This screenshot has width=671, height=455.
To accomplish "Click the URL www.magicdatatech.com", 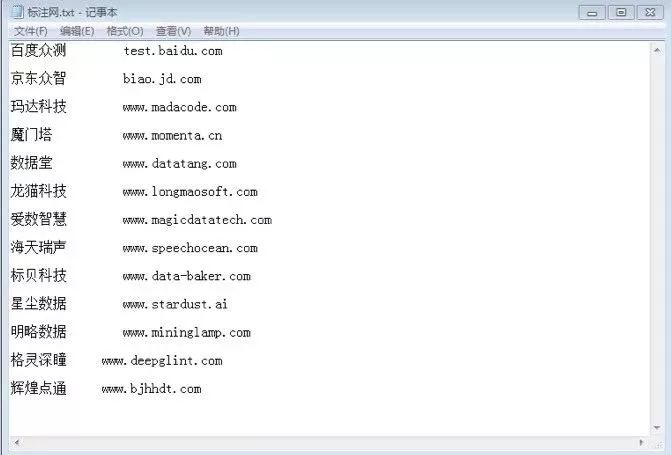I will 197,220.
